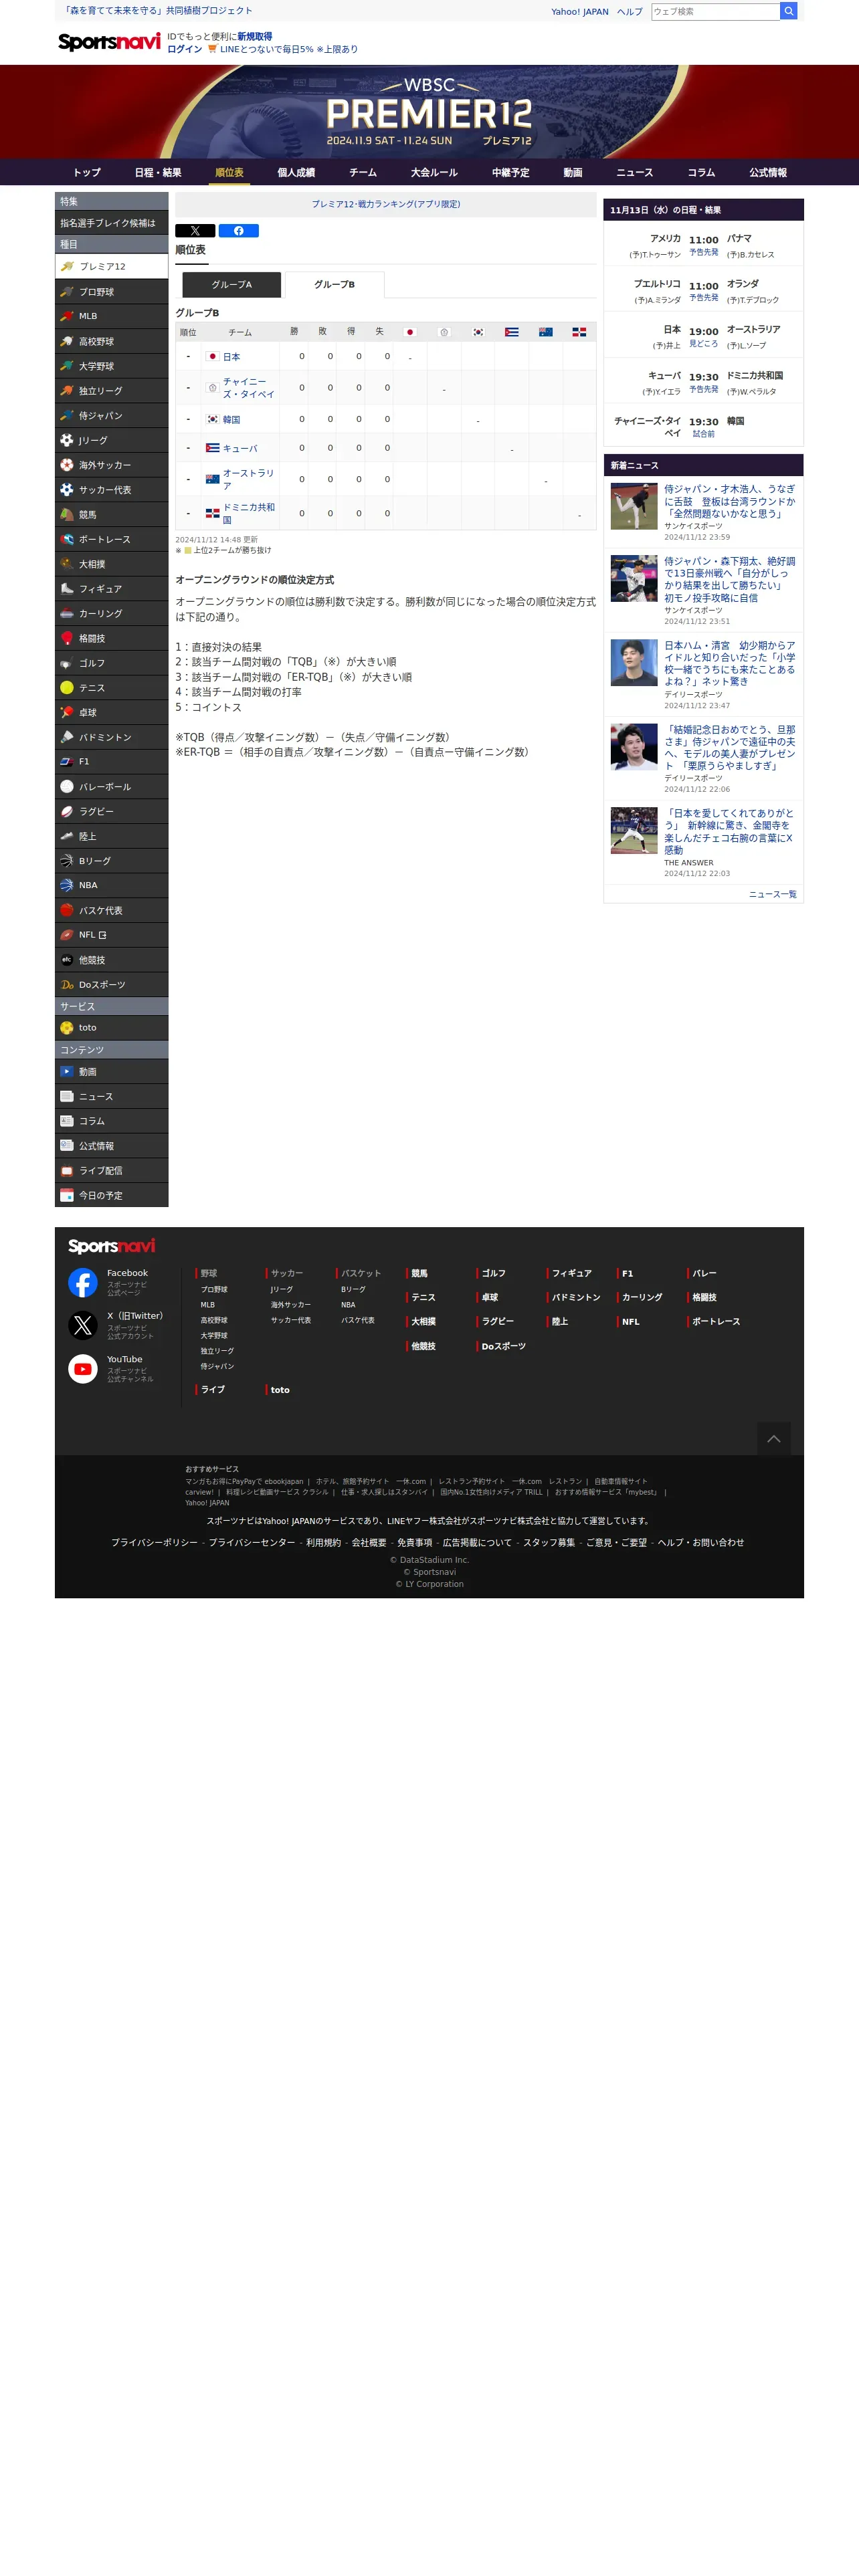Screen dimensions: 859x2576
Task: Open 大会ルール navigation tab
Action: coord(434,172)
